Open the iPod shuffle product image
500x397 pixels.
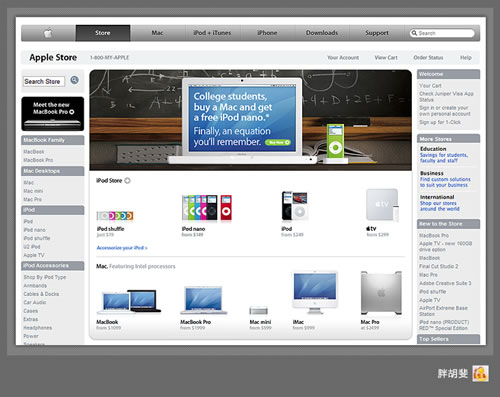pyautogui.click(x=115, y=216)
